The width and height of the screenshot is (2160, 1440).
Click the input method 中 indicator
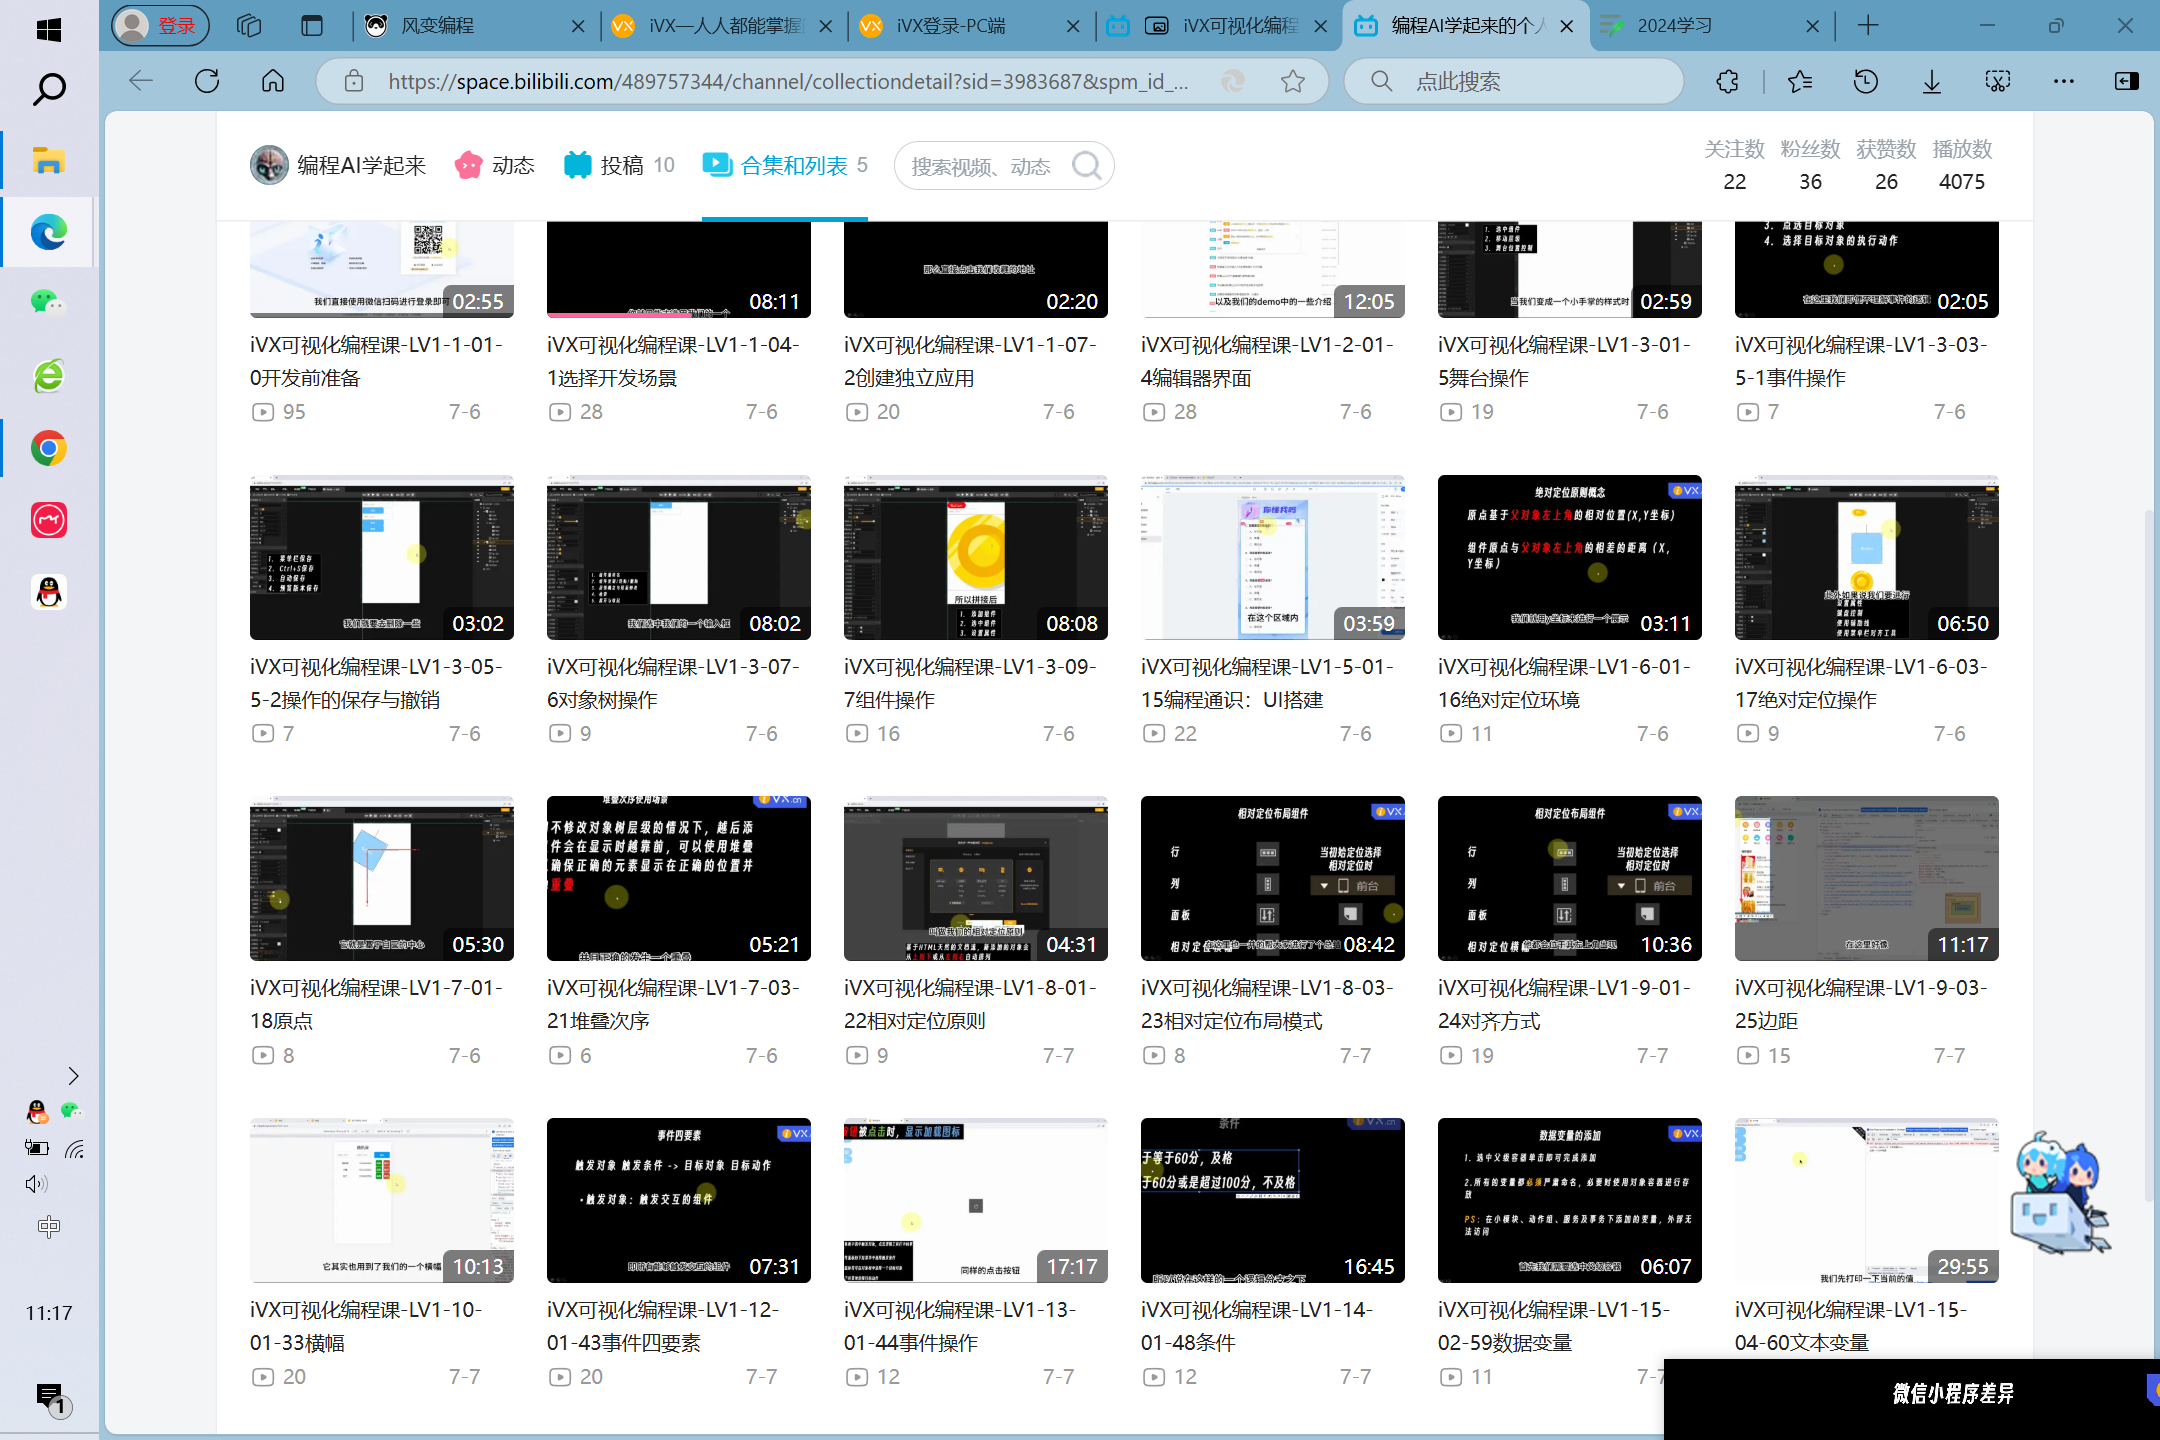(49, 1227)
